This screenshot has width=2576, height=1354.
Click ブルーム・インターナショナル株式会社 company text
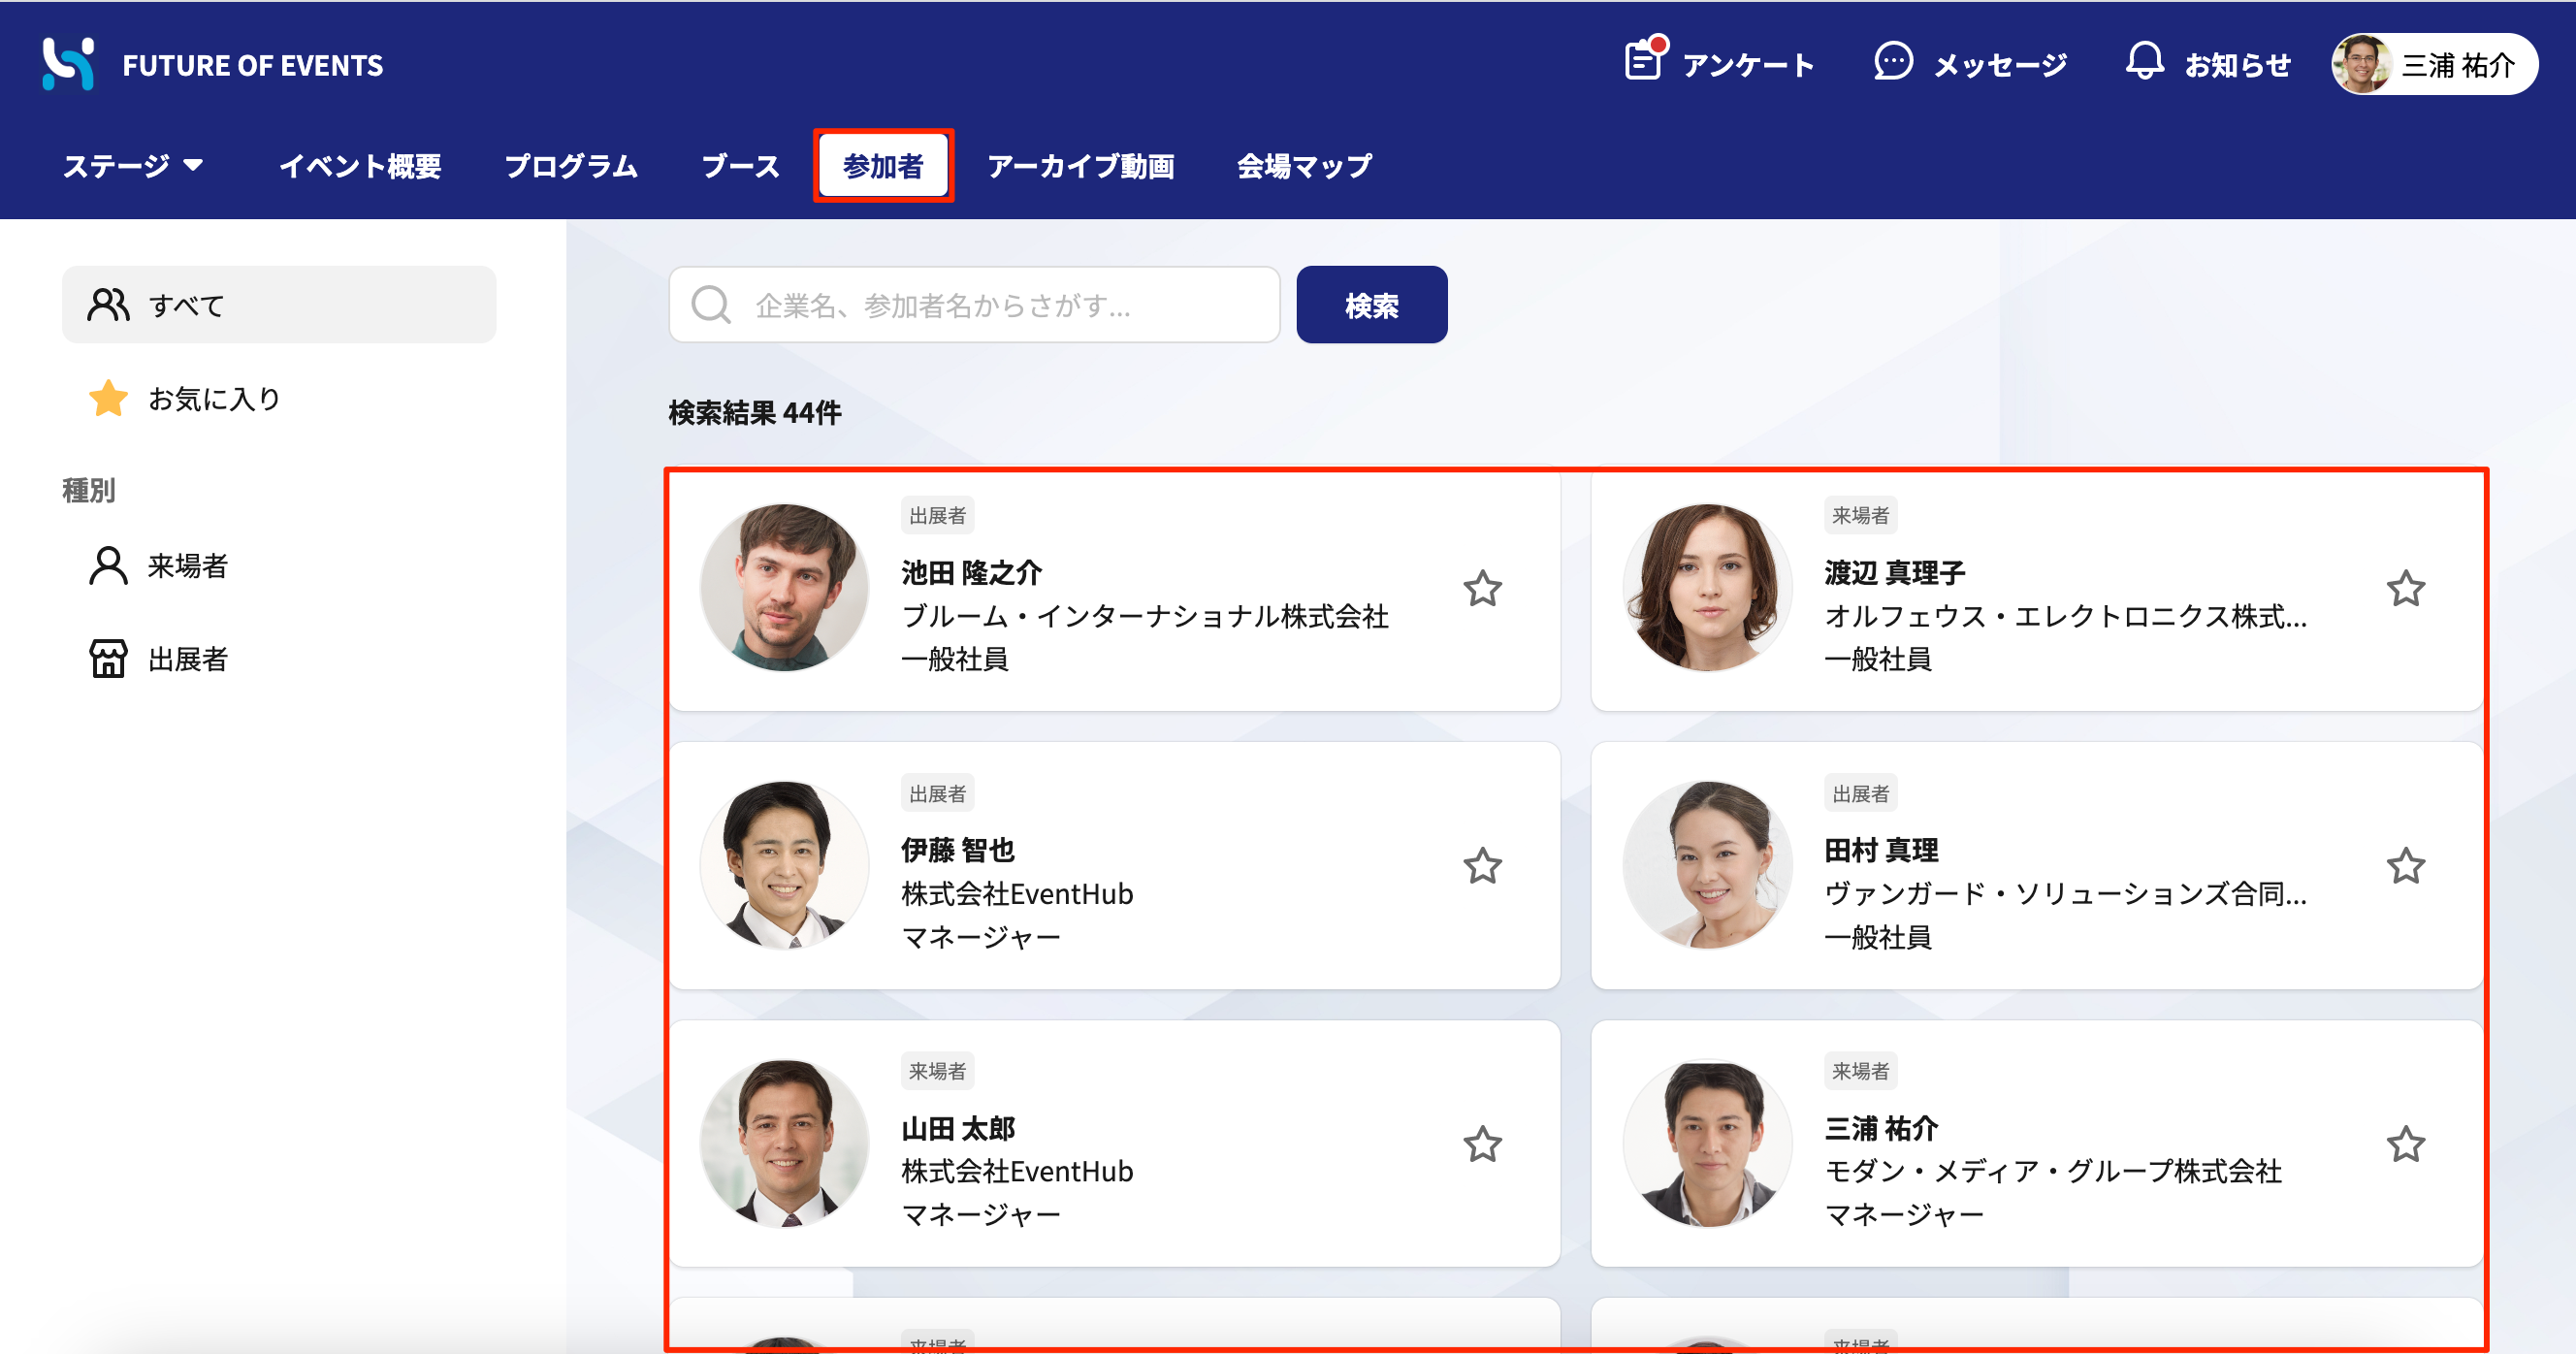(x=1145, y=616)
